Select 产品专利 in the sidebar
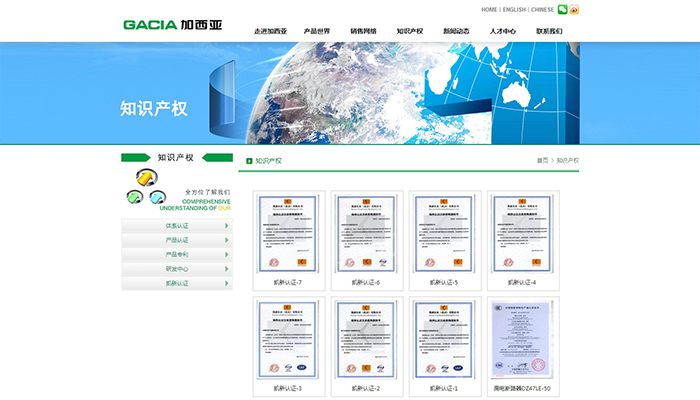Image resolution: width=700 pixels, height=400 pixels. point(177,254)
